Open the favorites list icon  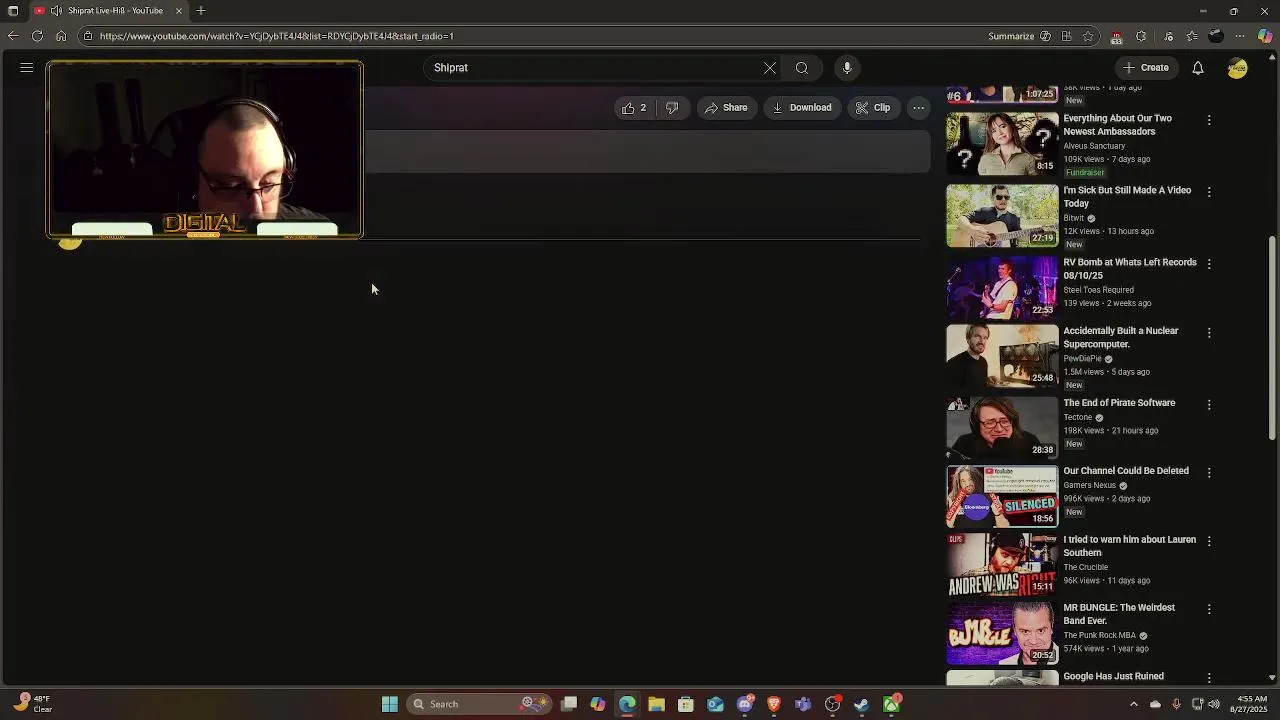pyautogui.click(x=1192, y=36)
